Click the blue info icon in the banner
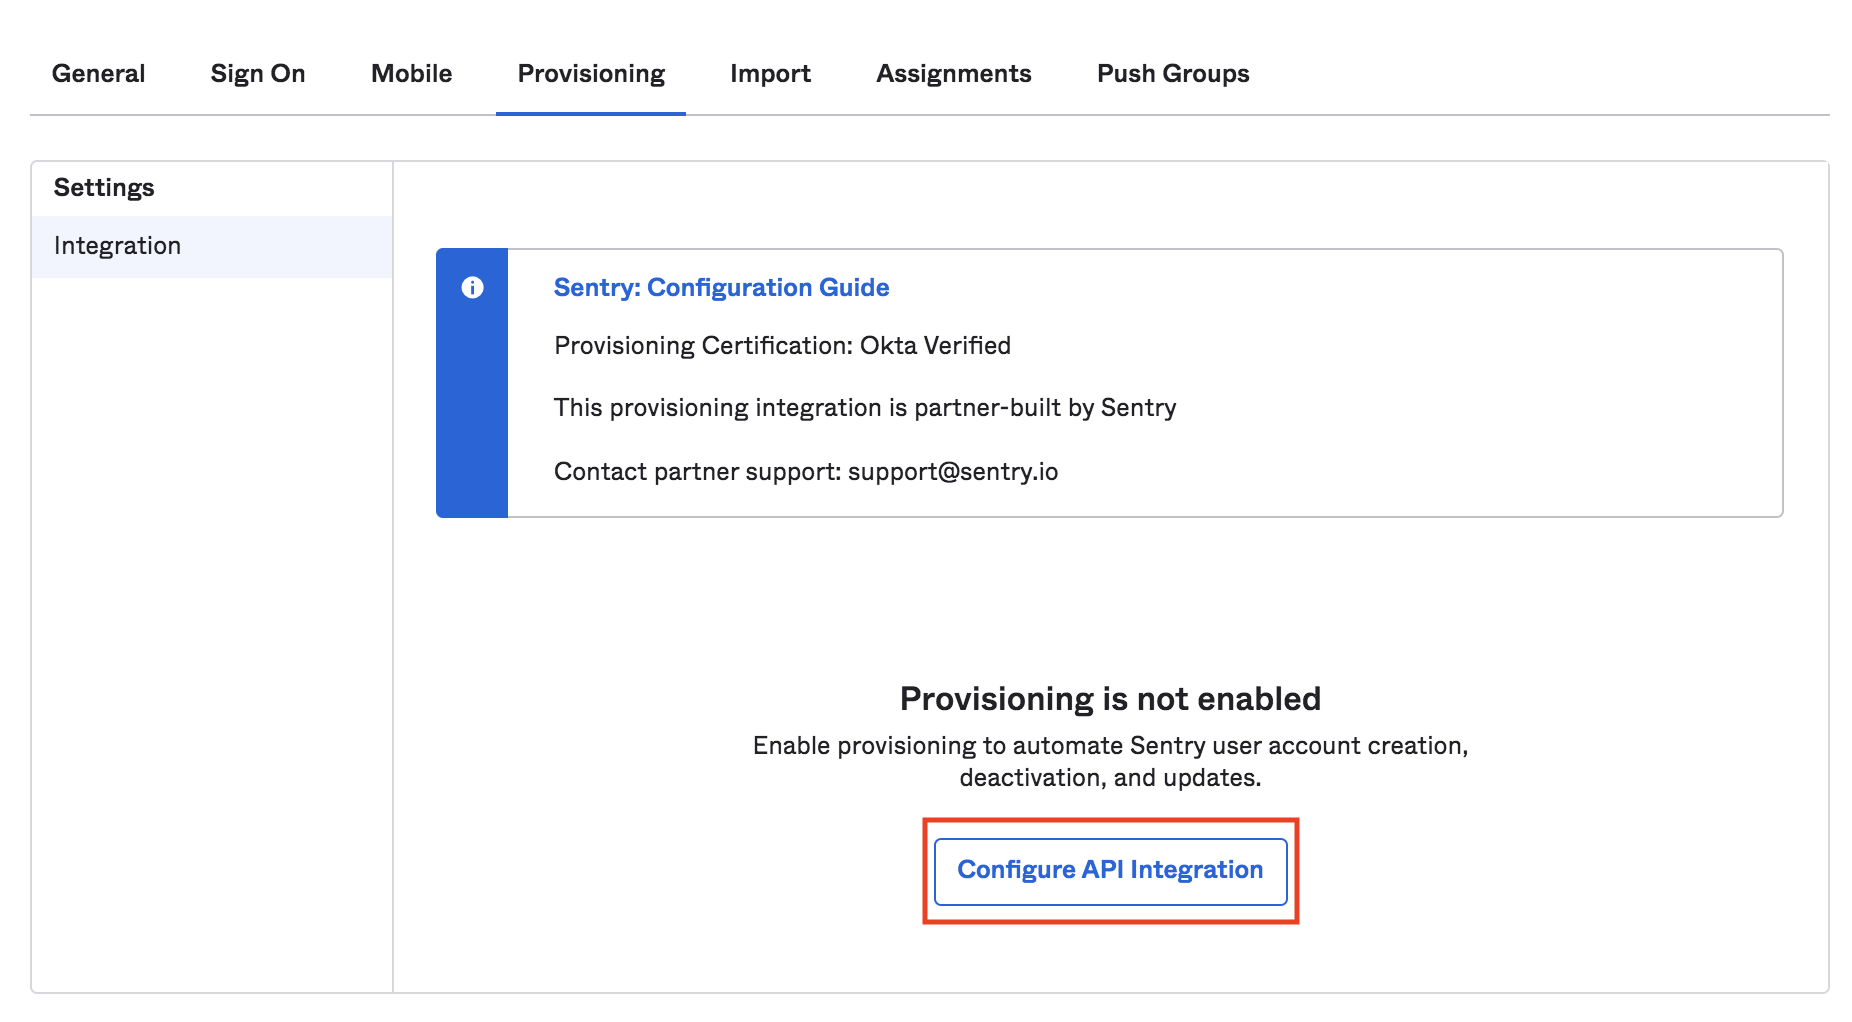 click(472, 287)
